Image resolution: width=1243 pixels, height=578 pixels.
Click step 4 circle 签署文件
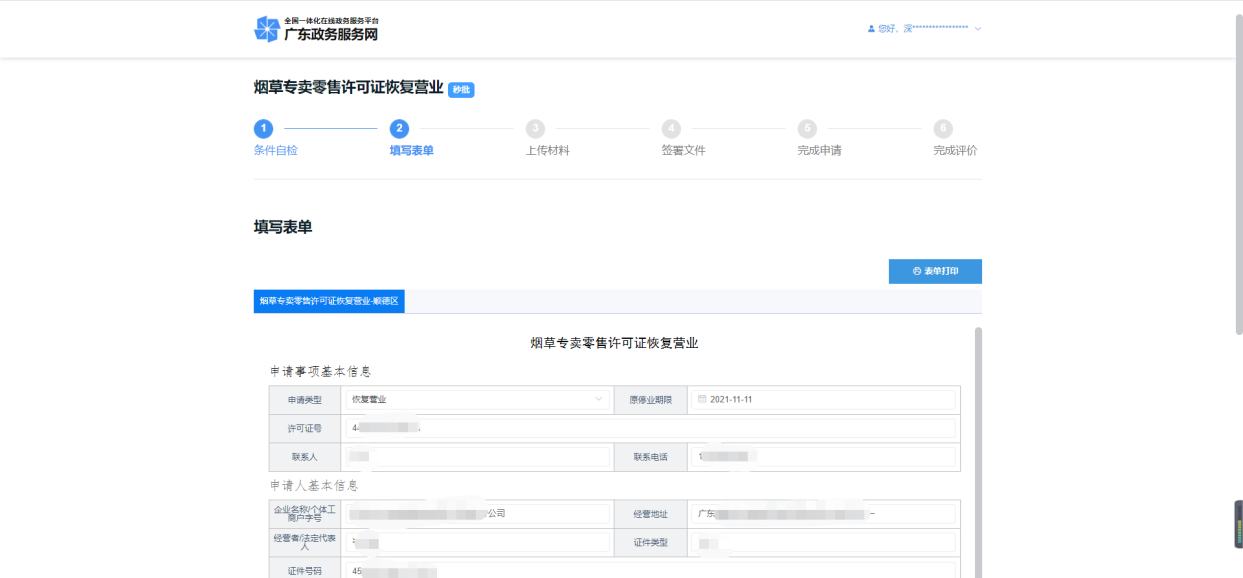point(671,128)
